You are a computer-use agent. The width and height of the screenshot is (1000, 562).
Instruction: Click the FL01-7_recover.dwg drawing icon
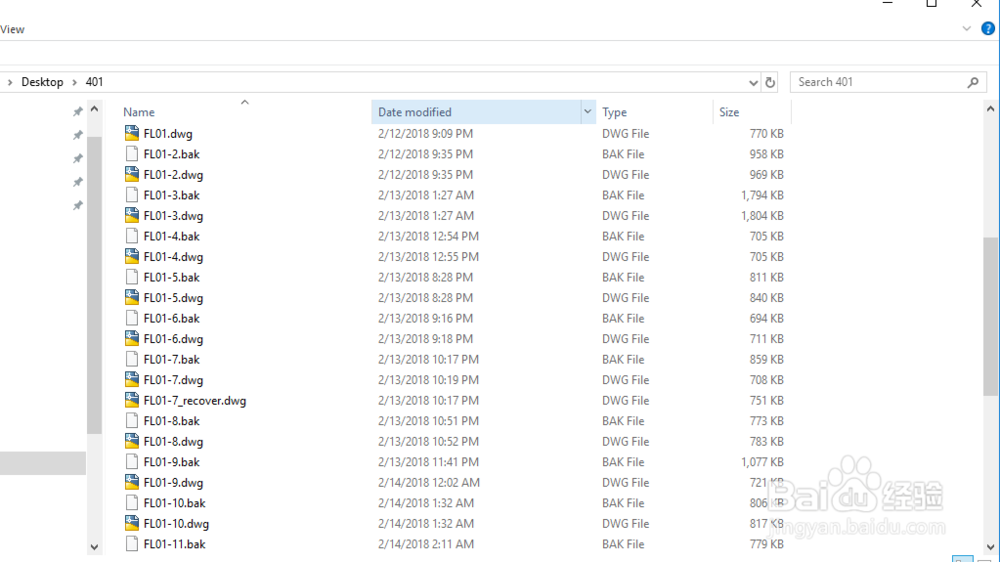[131, 400]
